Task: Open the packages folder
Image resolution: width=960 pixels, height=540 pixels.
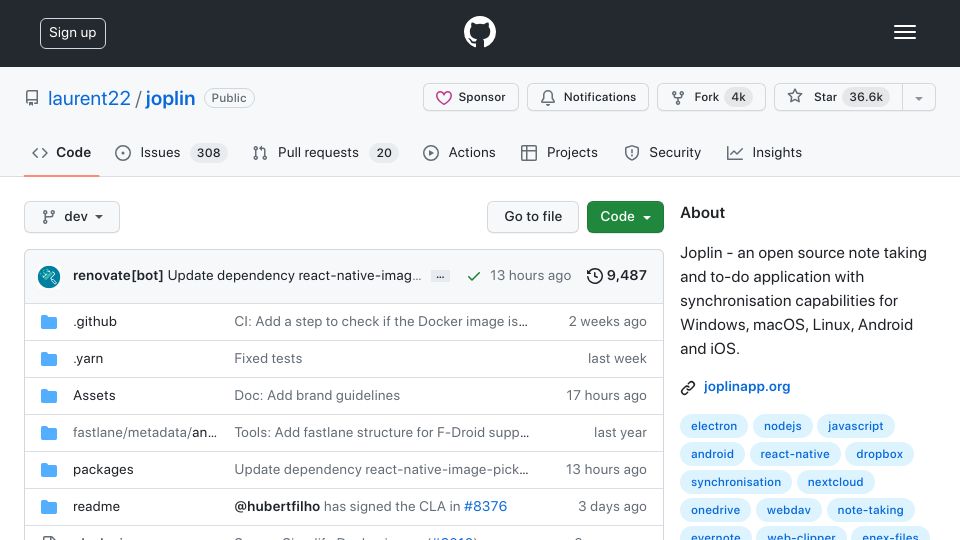Action: tap(103, 470)
